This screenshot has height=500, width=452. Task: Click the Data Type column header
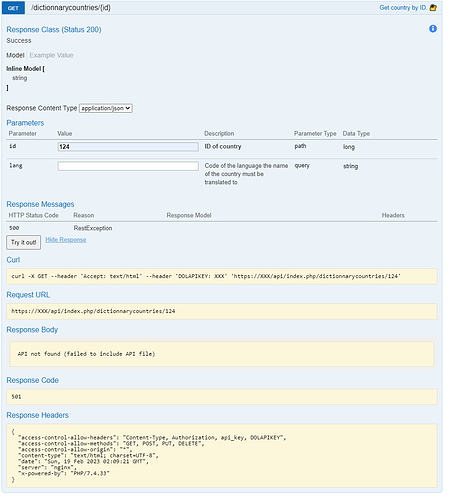pyautogui.click(x=356, y=134)
